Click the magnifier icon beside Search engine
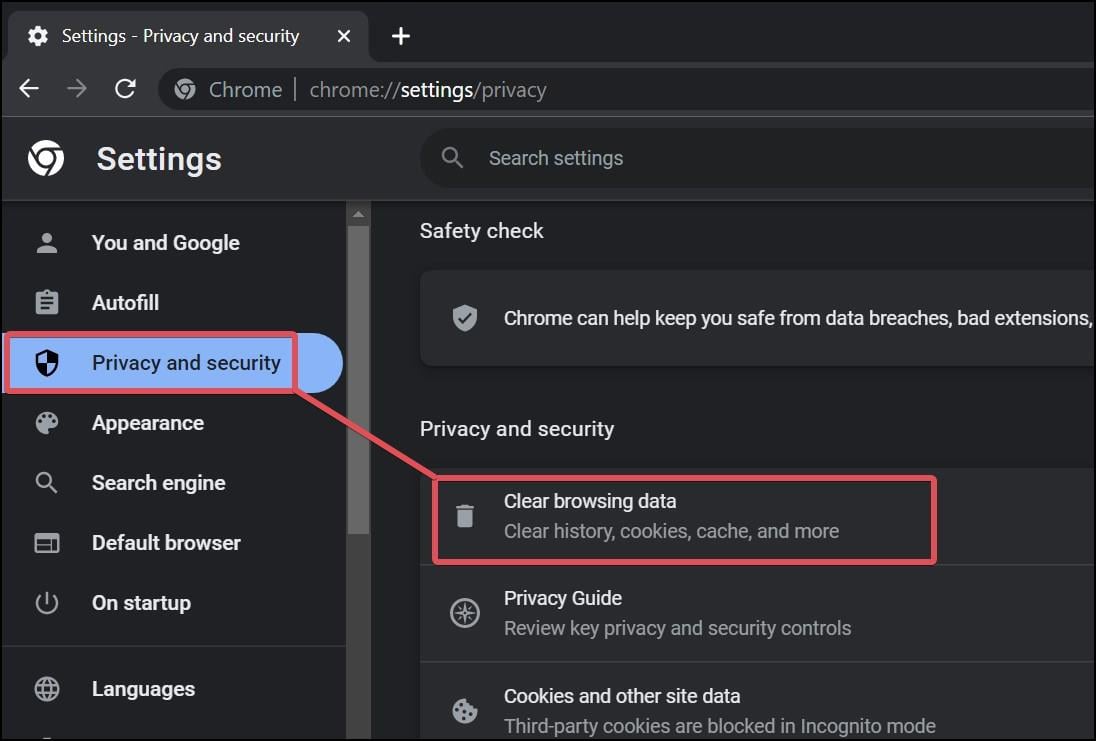Screen dimensions: 1096x741 tap(47, 483)
